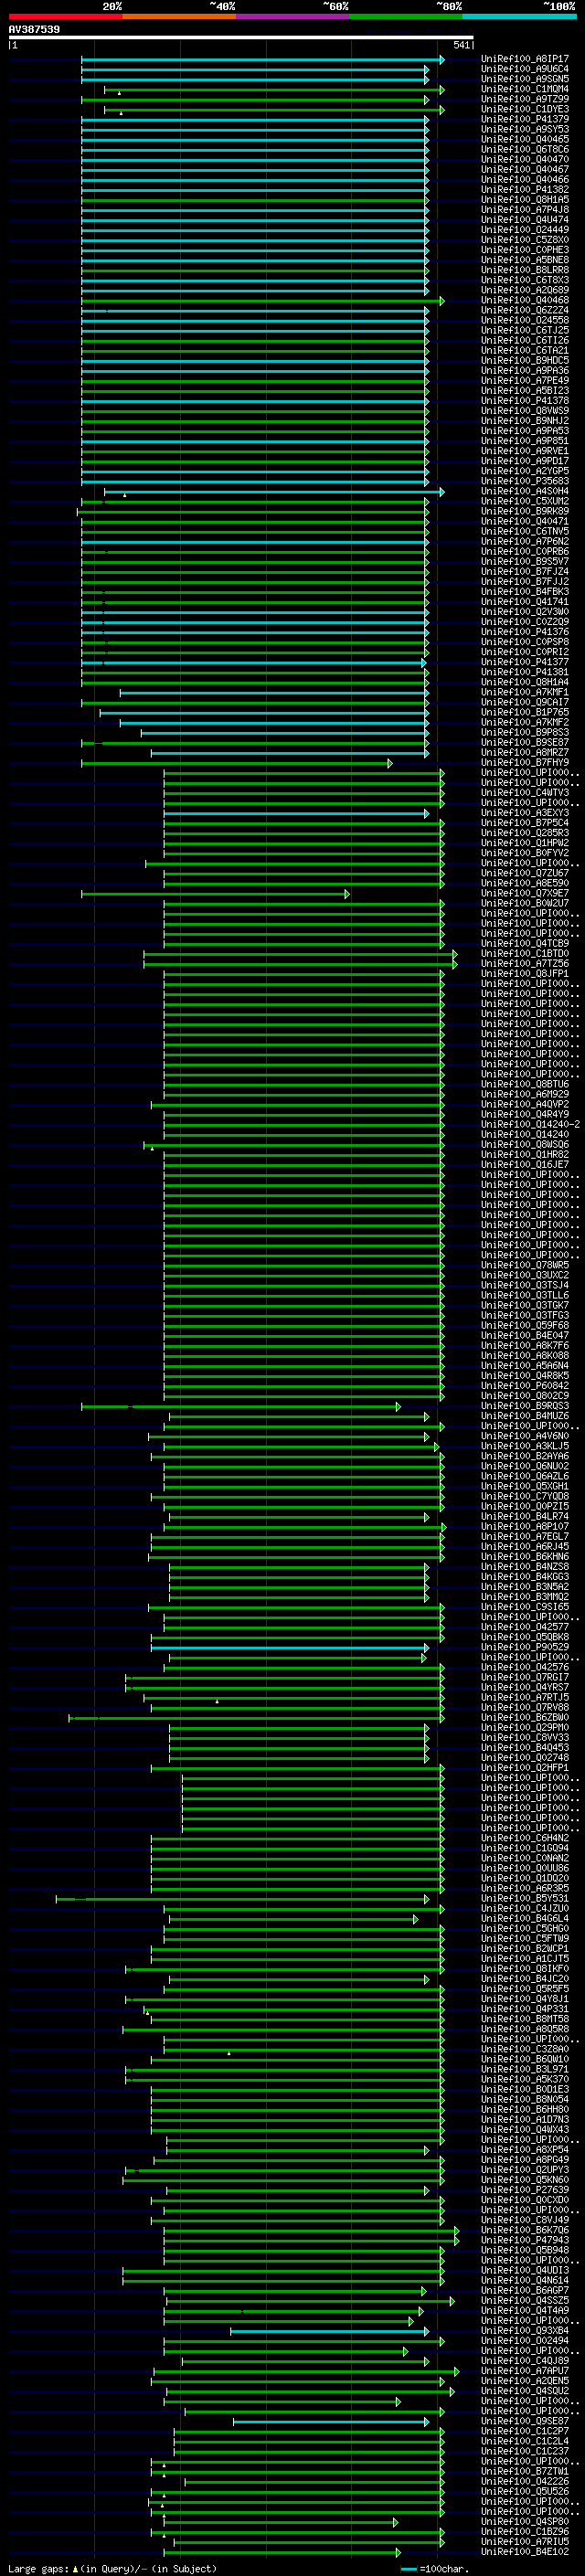Select the UniRef100_C1C2P7 label

tap(525, 2431)
